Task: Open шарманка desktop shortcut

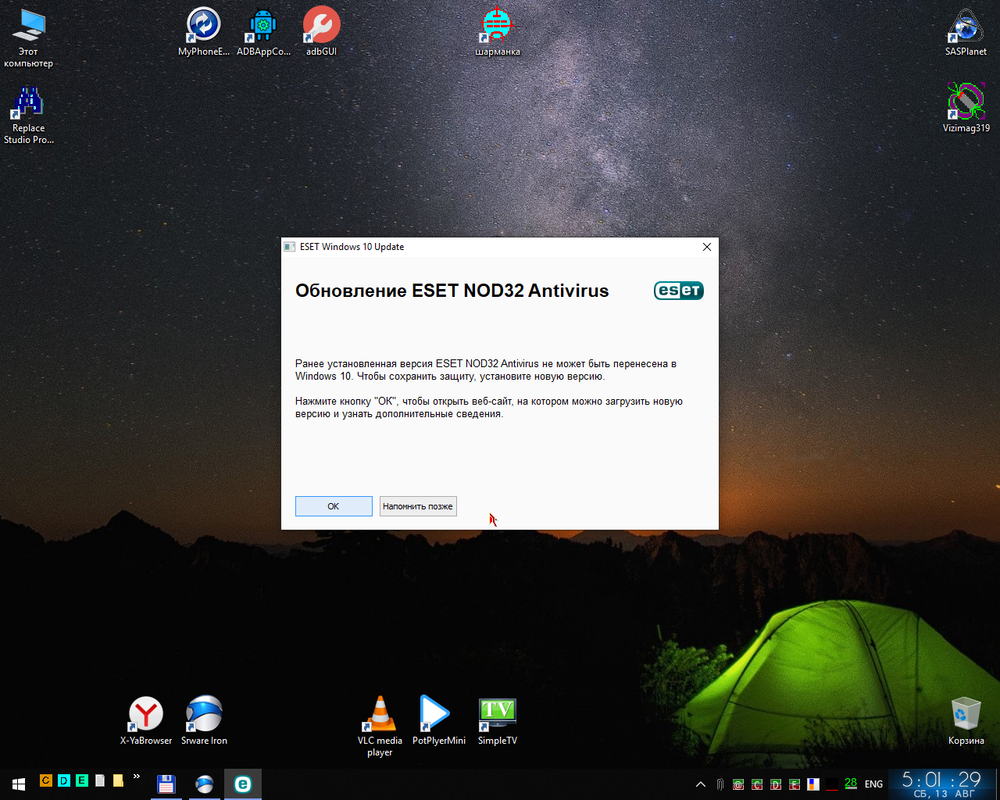Action: (497, 32)
